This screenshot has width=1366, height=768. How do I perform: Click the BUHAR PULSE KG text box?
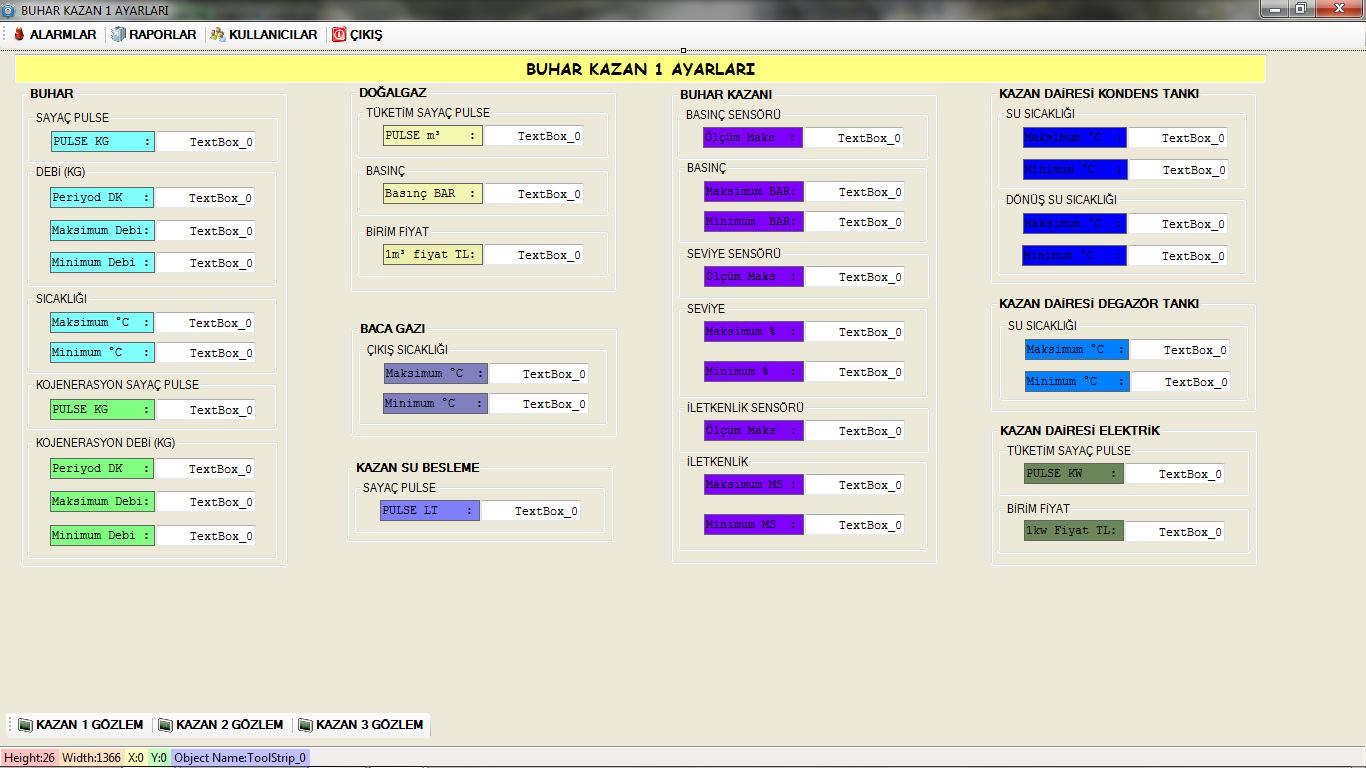pyautogui.click(x=205, y=142)
